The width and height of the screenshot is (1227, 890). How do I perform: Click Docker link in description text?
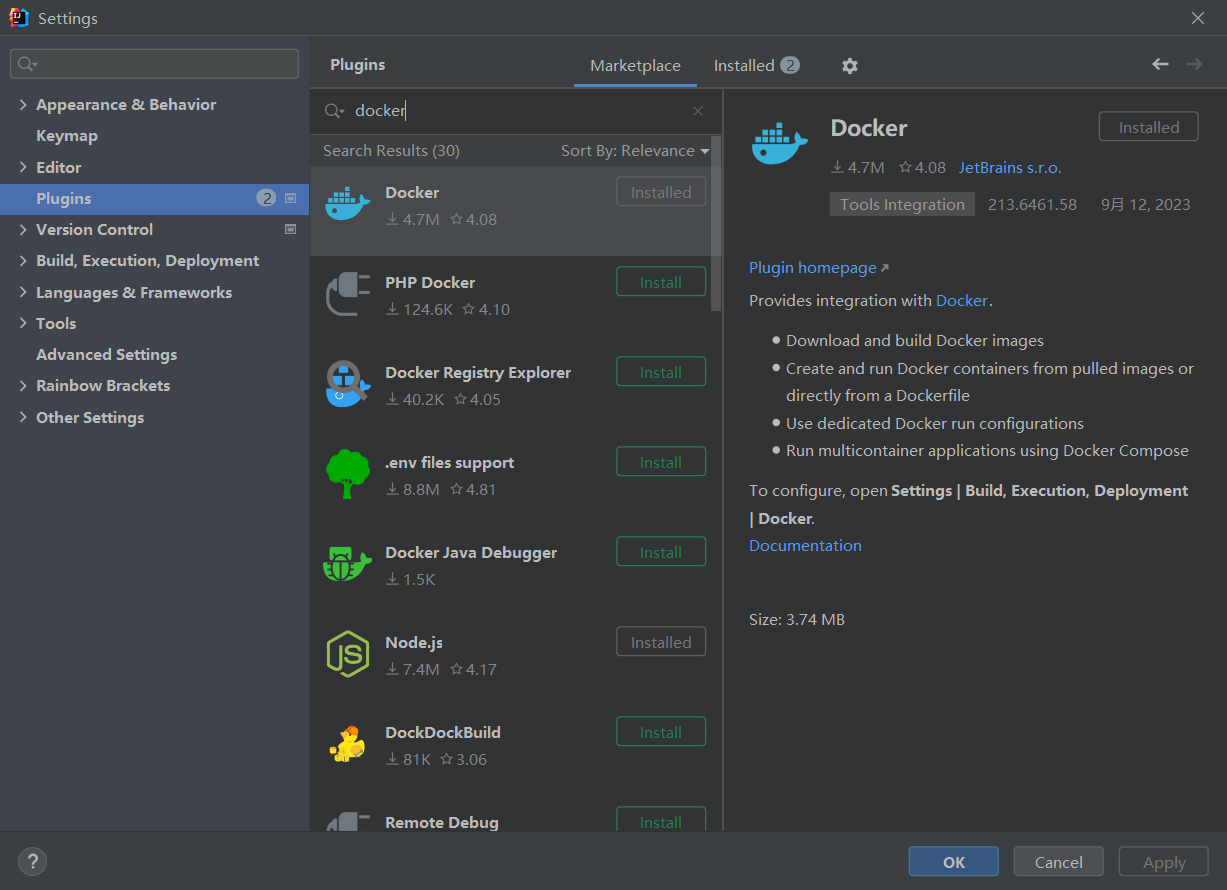tap(962, 300)
